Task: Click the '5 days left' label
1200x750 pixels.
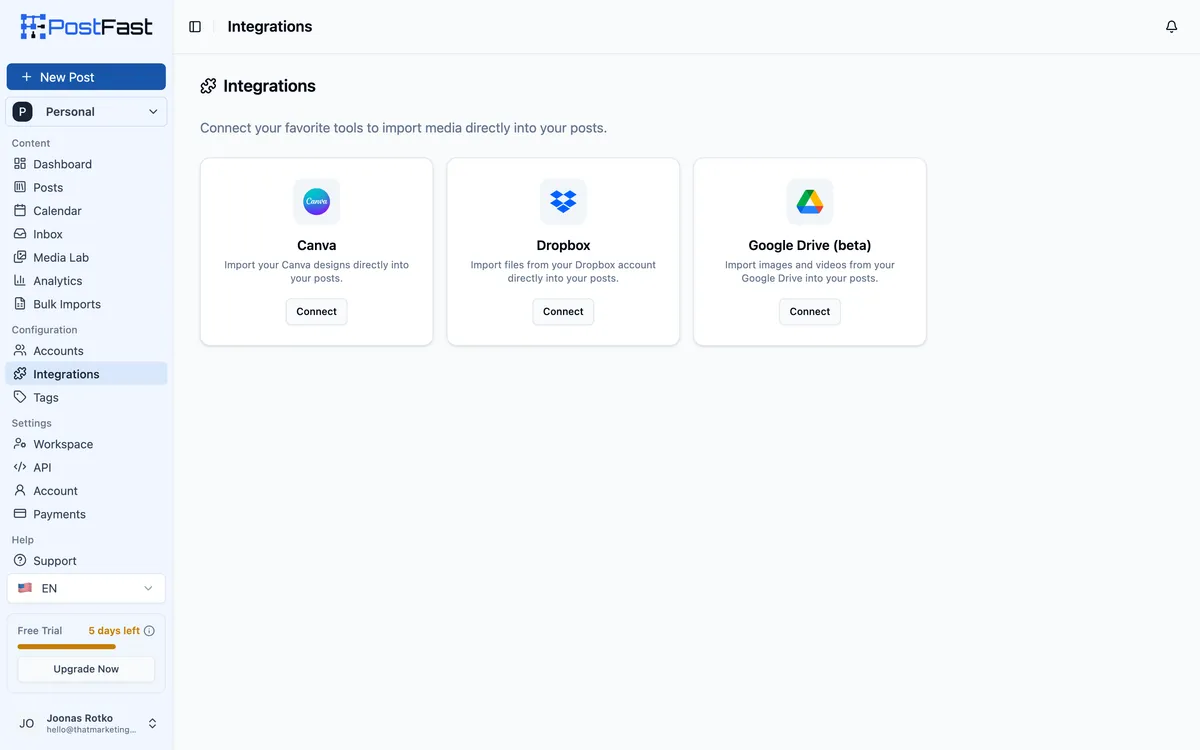Action: click(114, 631)
